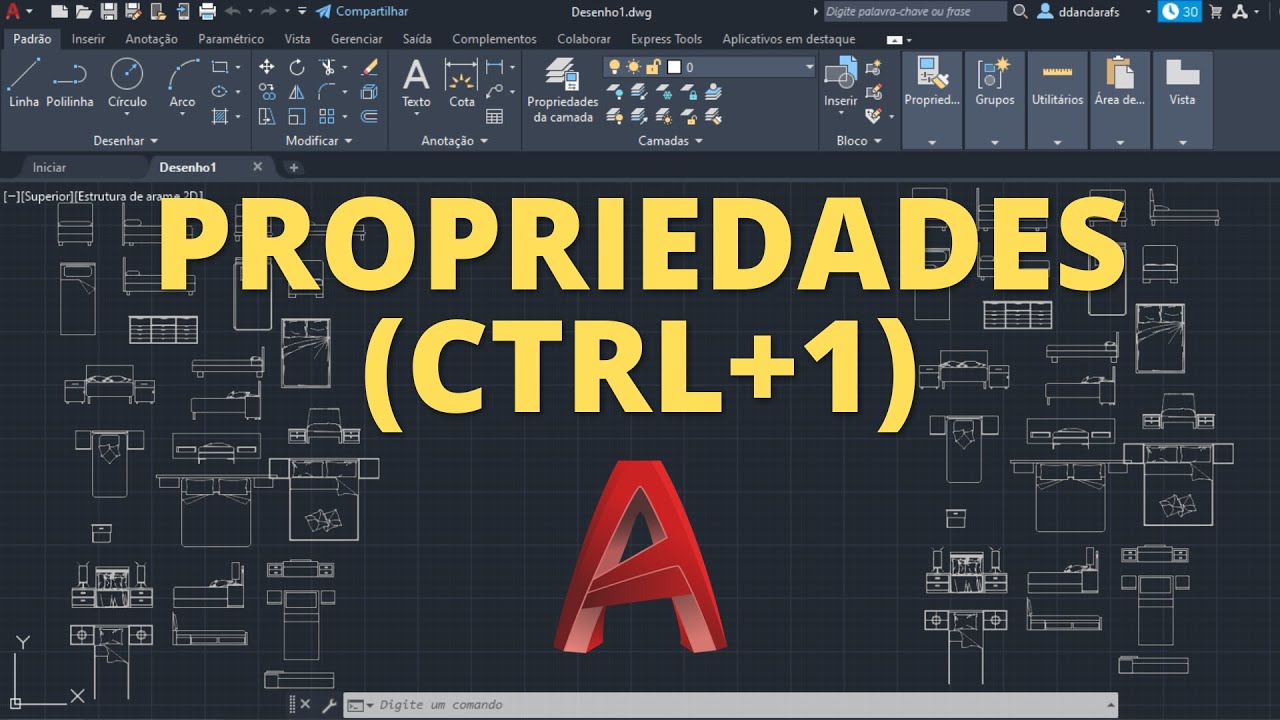Toggle layer lock padlock icon

point(652,67)
